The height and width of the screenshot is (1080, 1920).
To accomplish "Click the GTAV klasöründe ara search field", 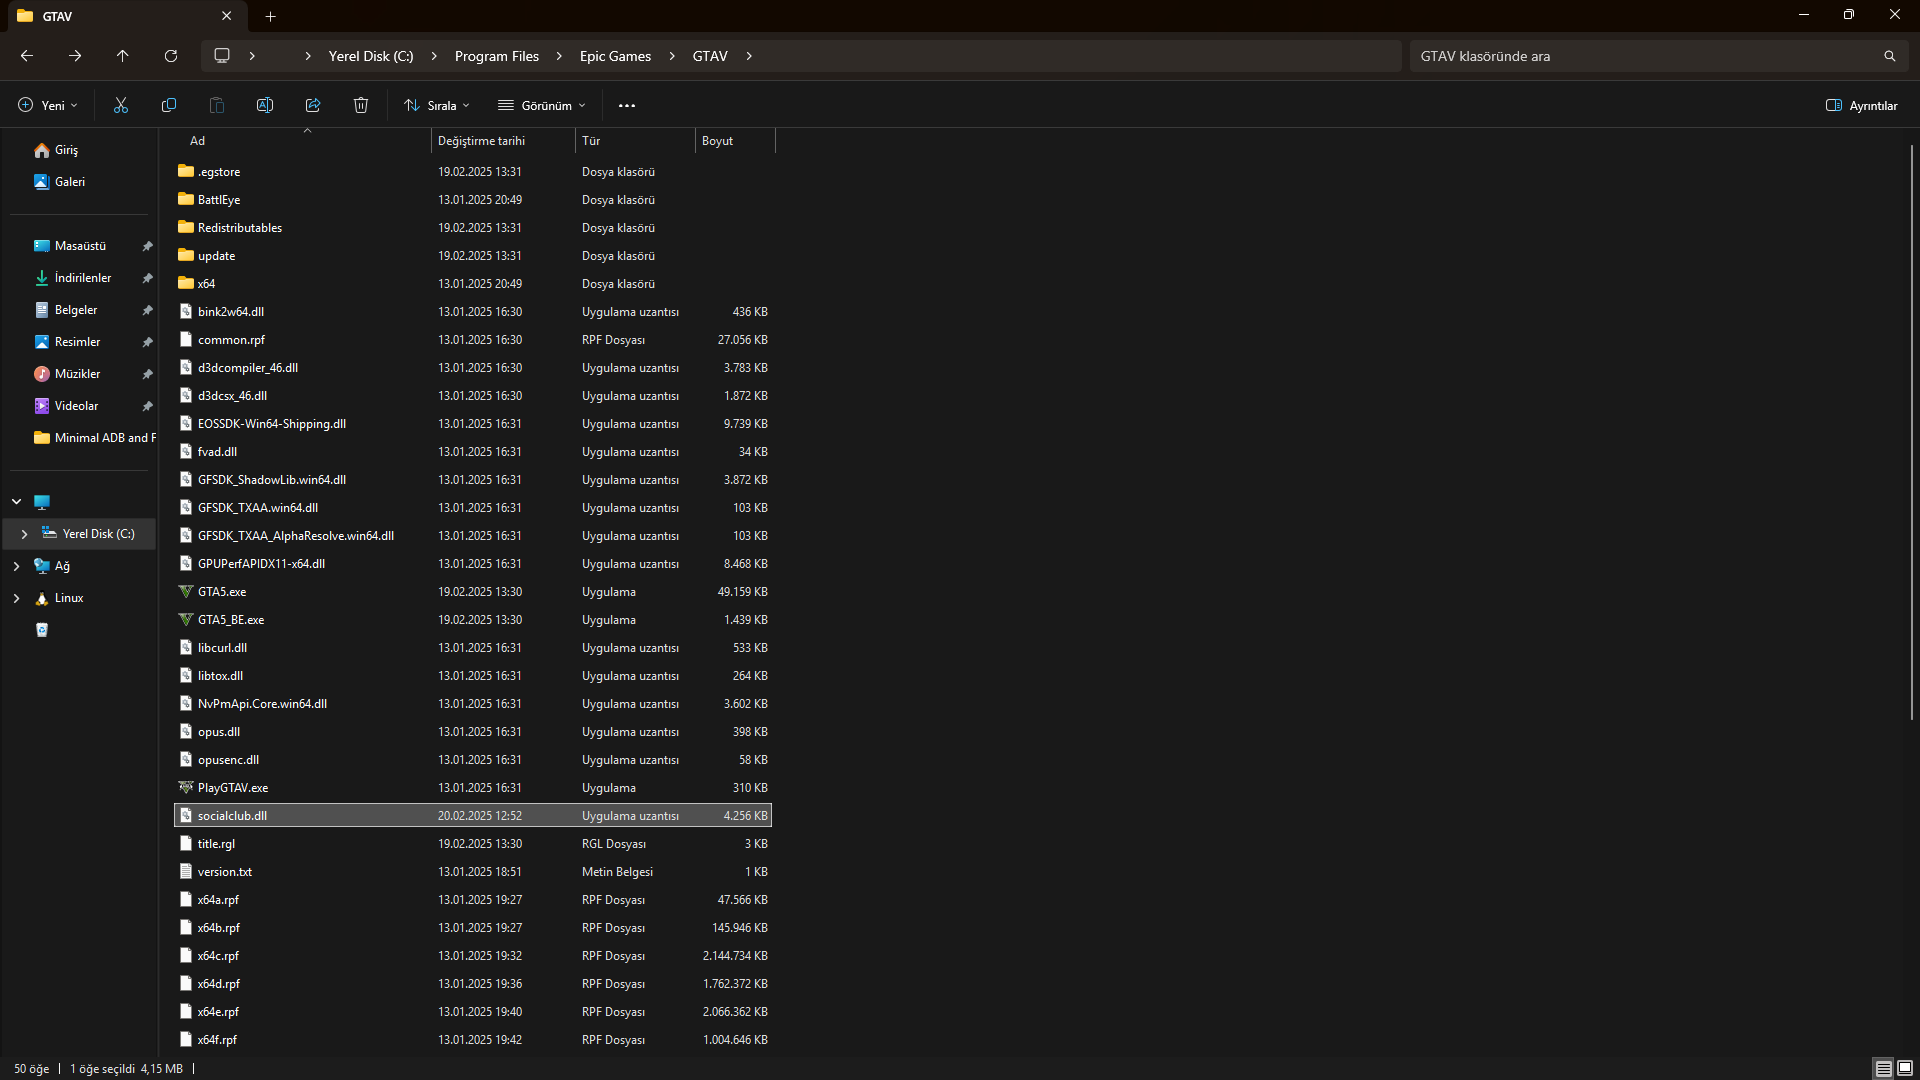I will [1645, 56].
